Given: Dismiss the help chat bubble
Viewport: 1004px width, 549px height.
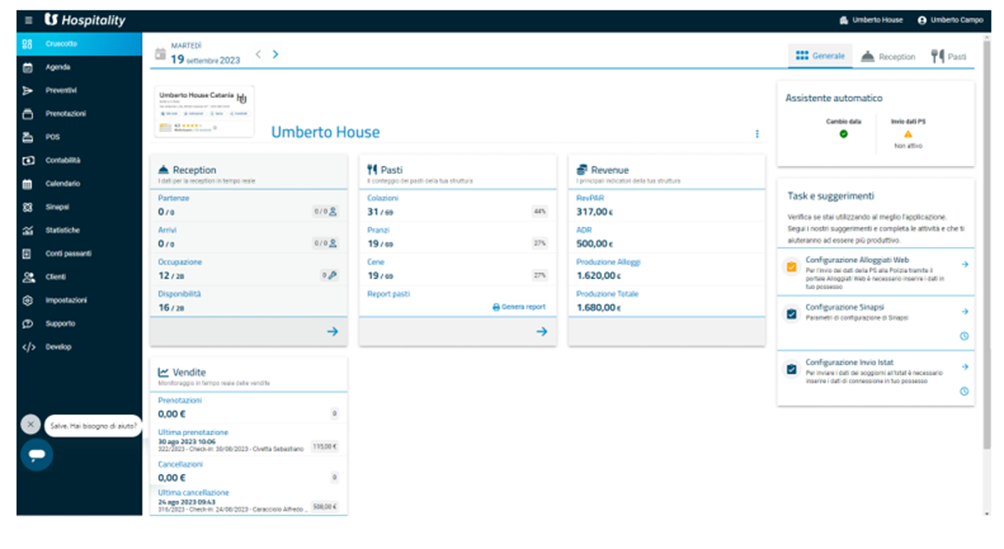Looking at the screenshot, I should 30,425.
